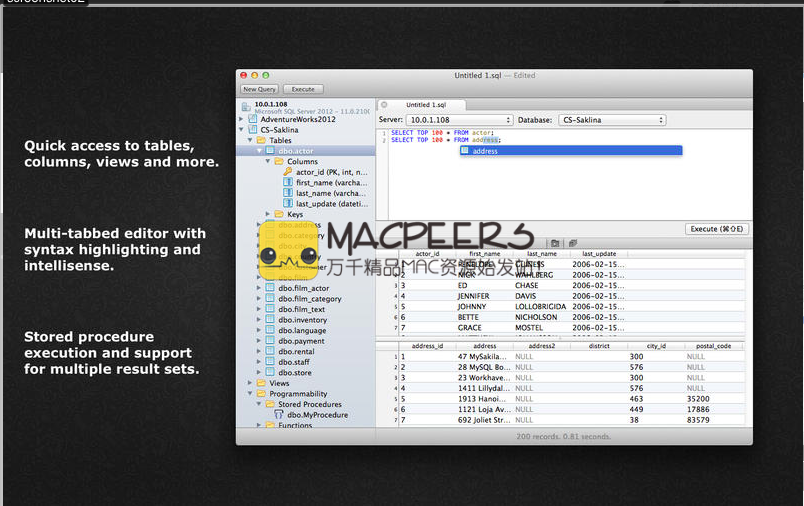
Task: Click the Tables folder icon
Action: (x=262, y=140)
